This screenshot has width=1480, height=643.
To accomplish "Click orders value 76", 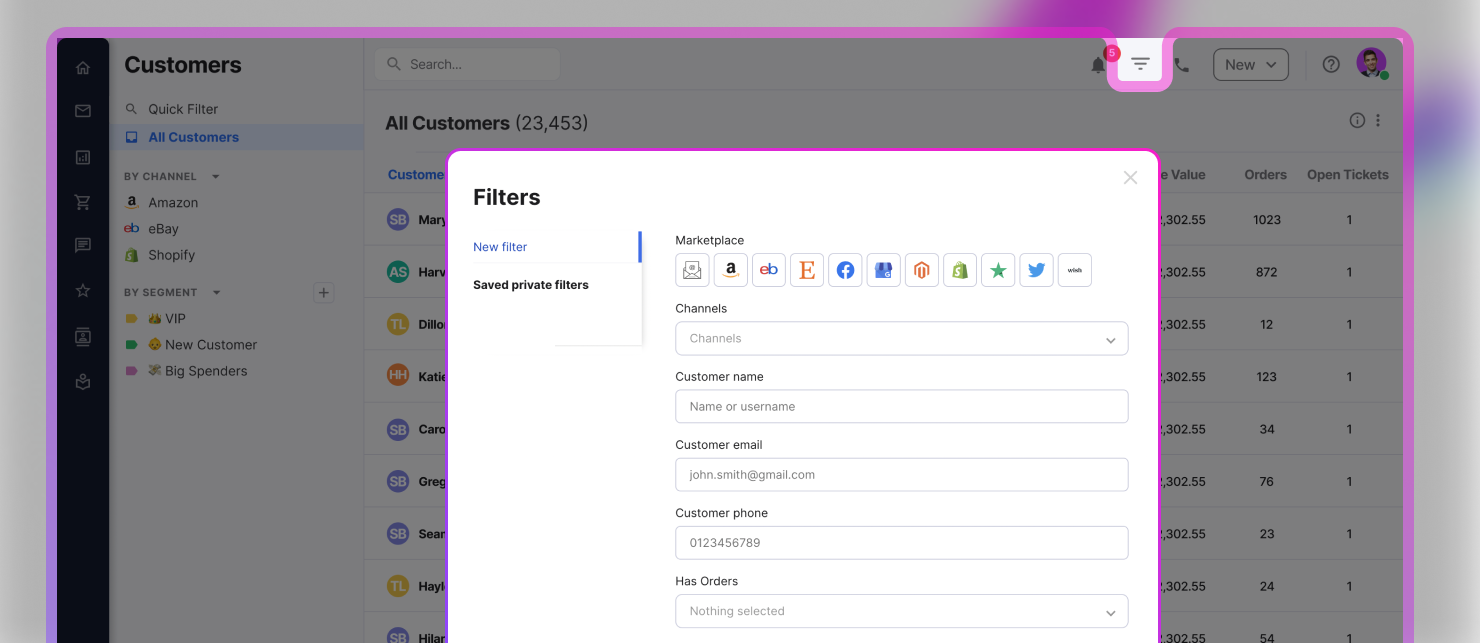I will click(1267, 482).
